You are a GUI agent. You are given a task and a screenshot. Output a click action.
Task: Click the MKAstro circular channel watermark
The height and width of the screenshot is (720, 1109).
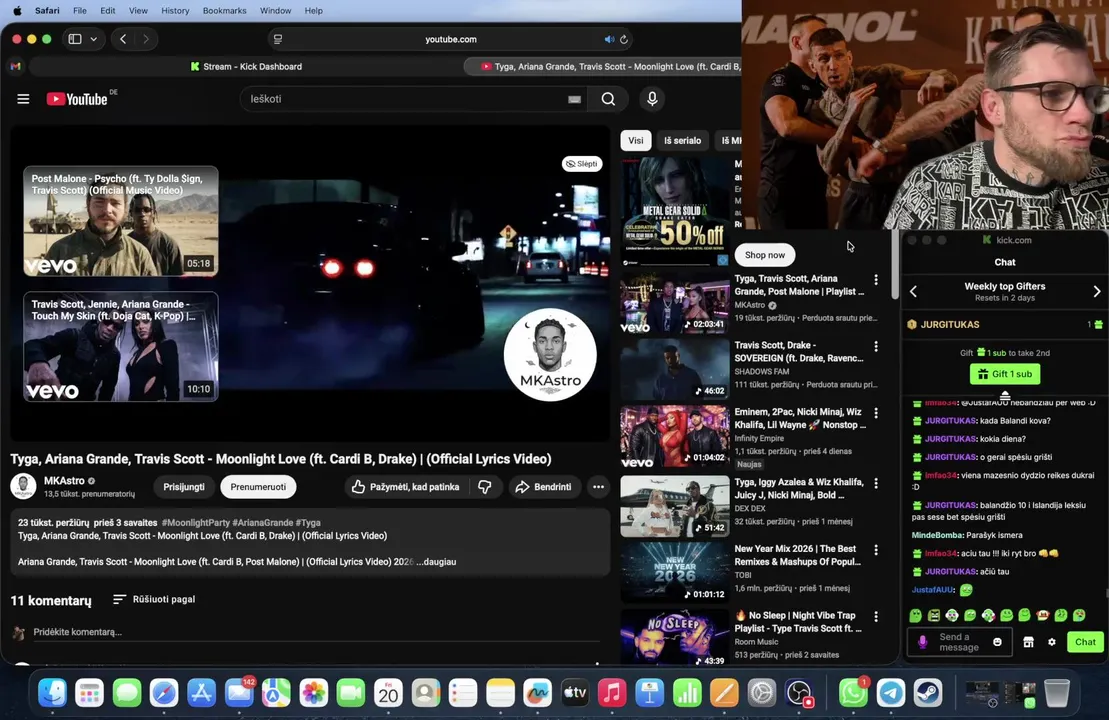pos(550,354)
